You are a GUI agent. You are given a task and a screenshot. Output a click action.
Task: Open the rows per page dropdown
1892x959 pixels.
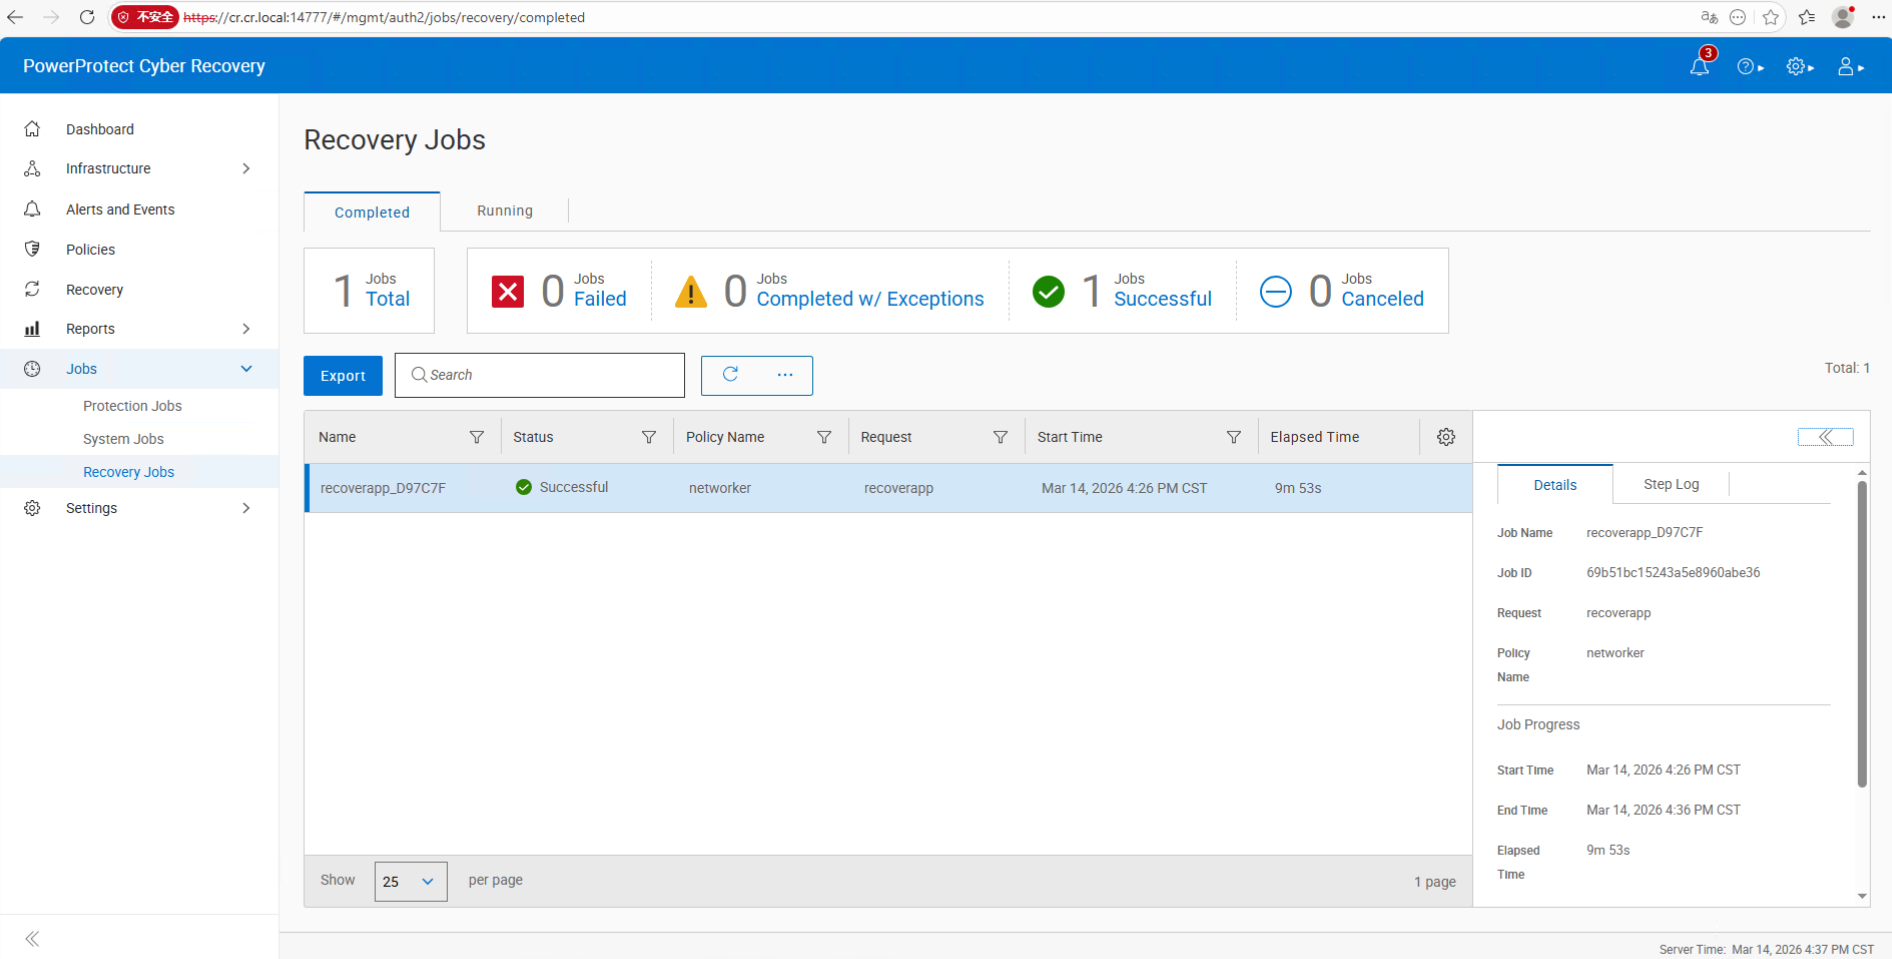pyautogui.click(x=410, y=881)
